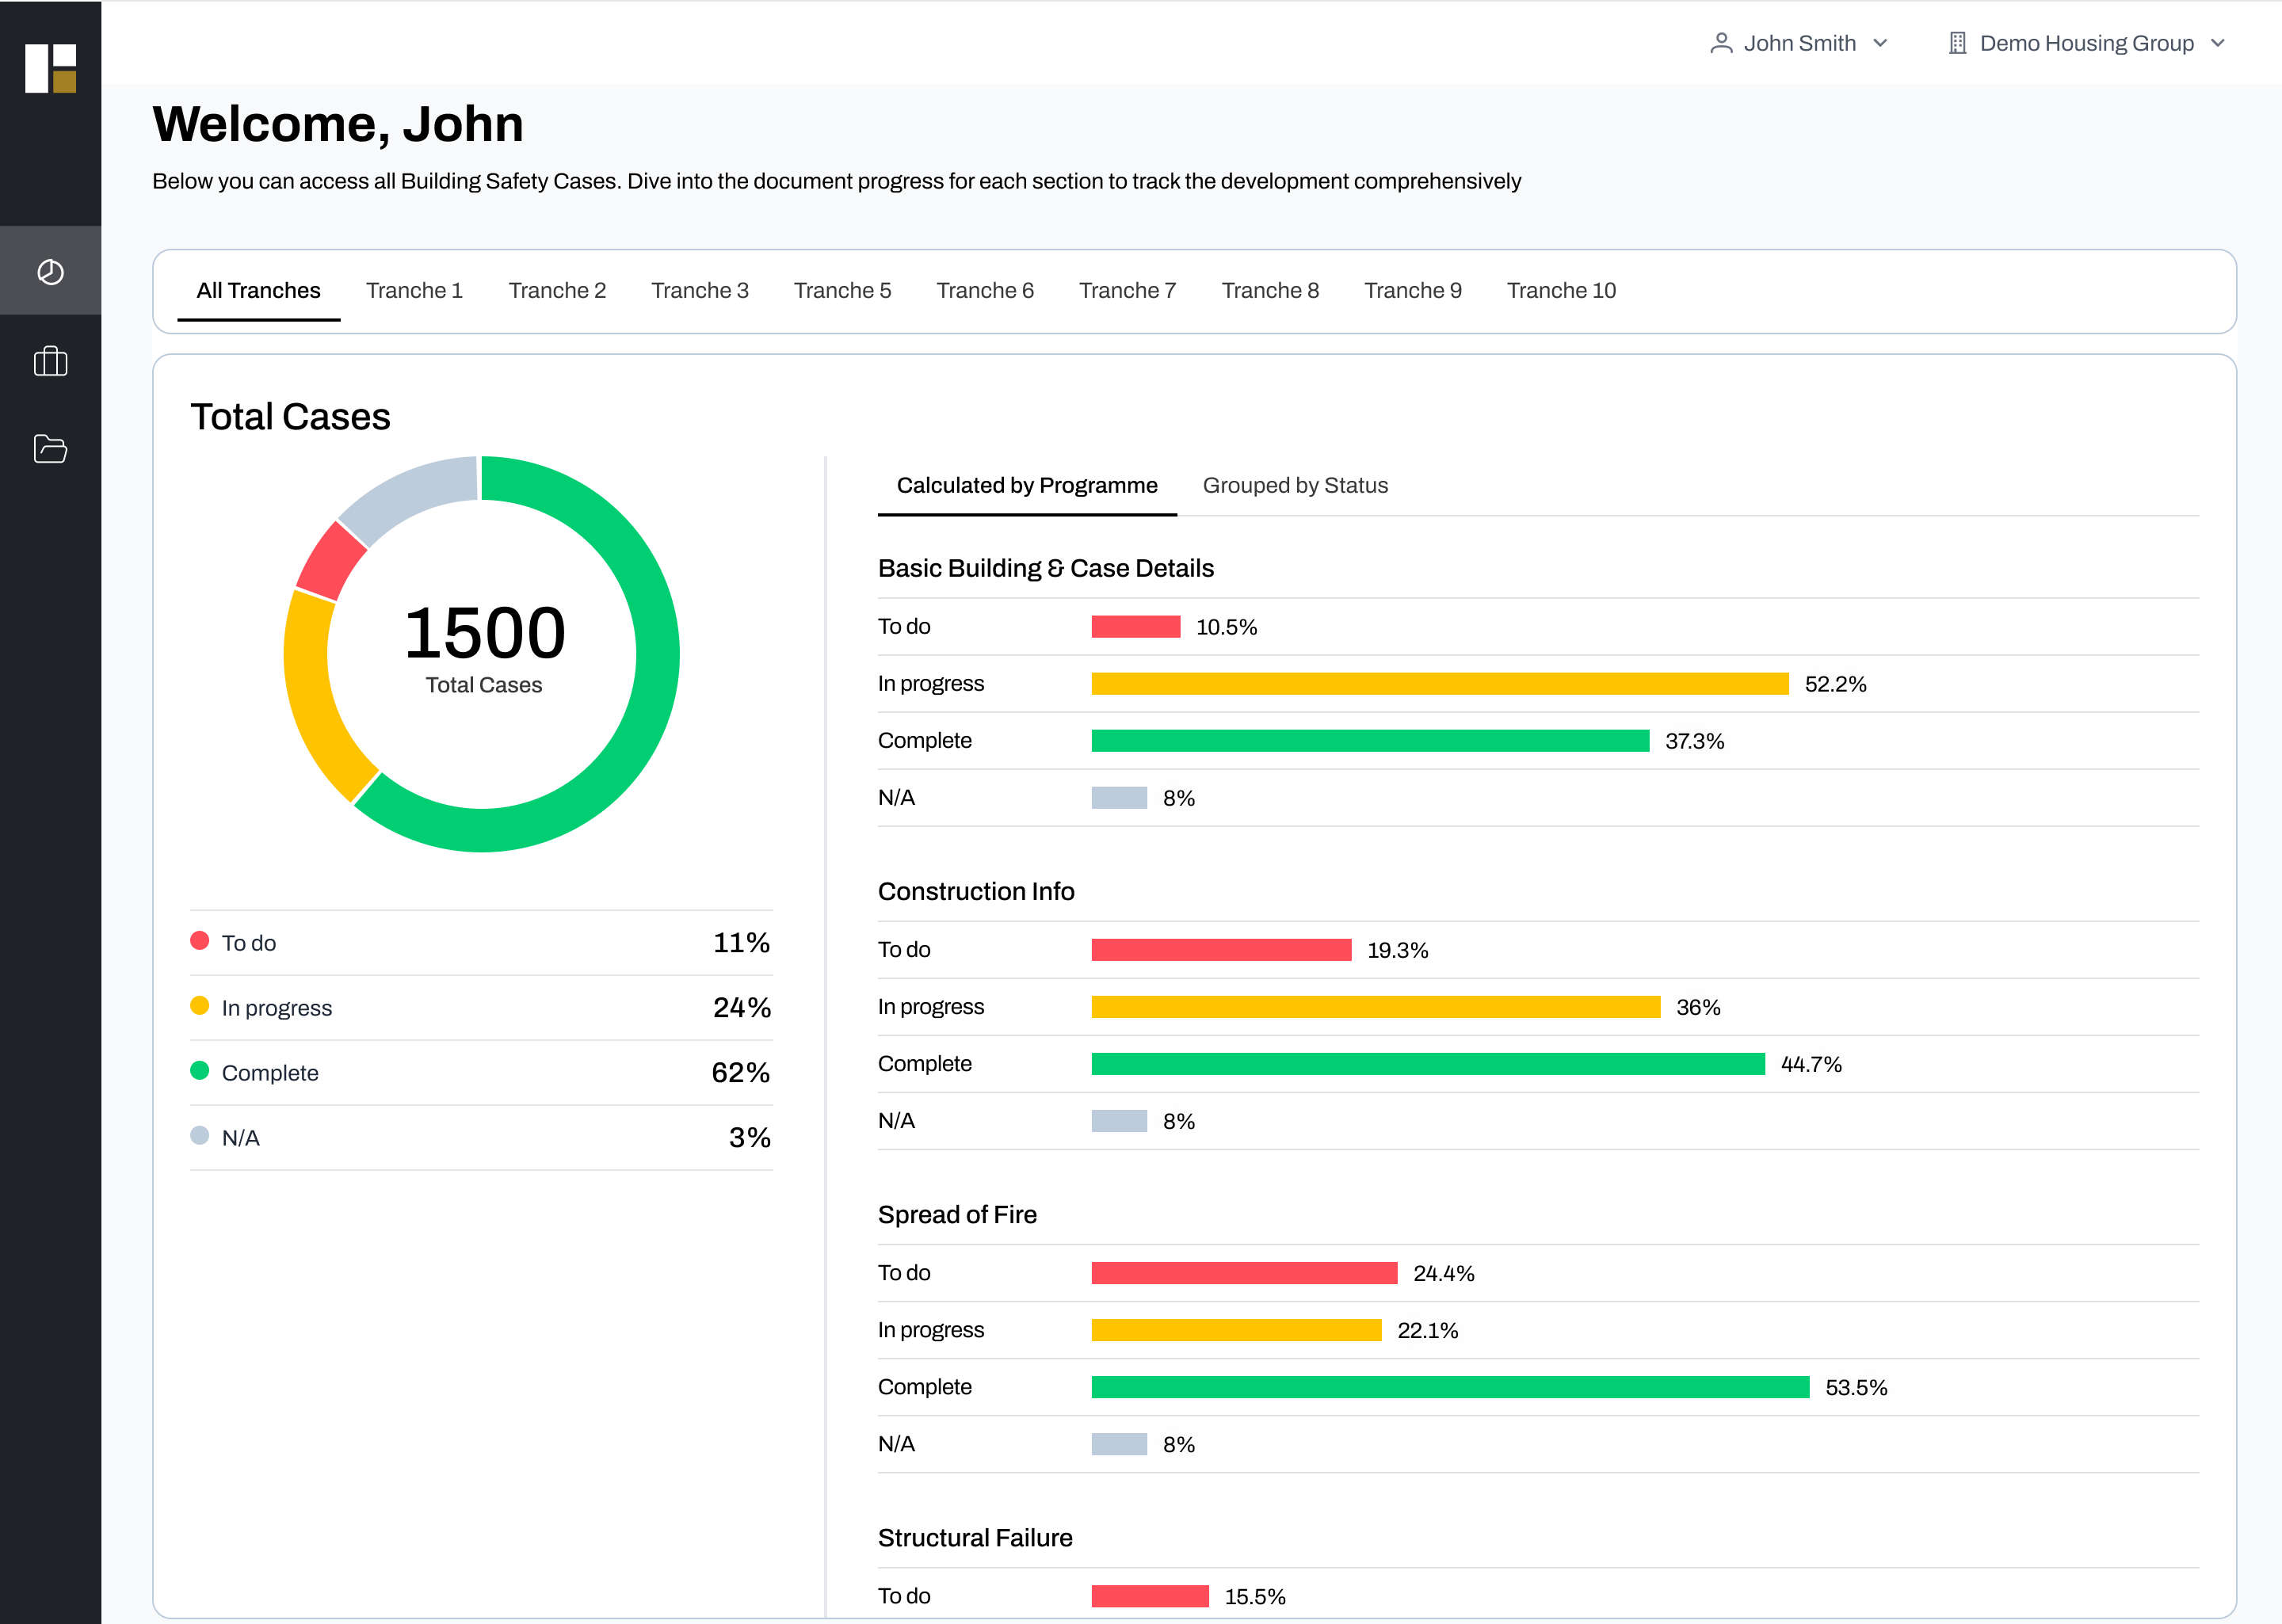
Task: Click the user profile icon beside John Smith
Action: click(x=1721, y=43)
